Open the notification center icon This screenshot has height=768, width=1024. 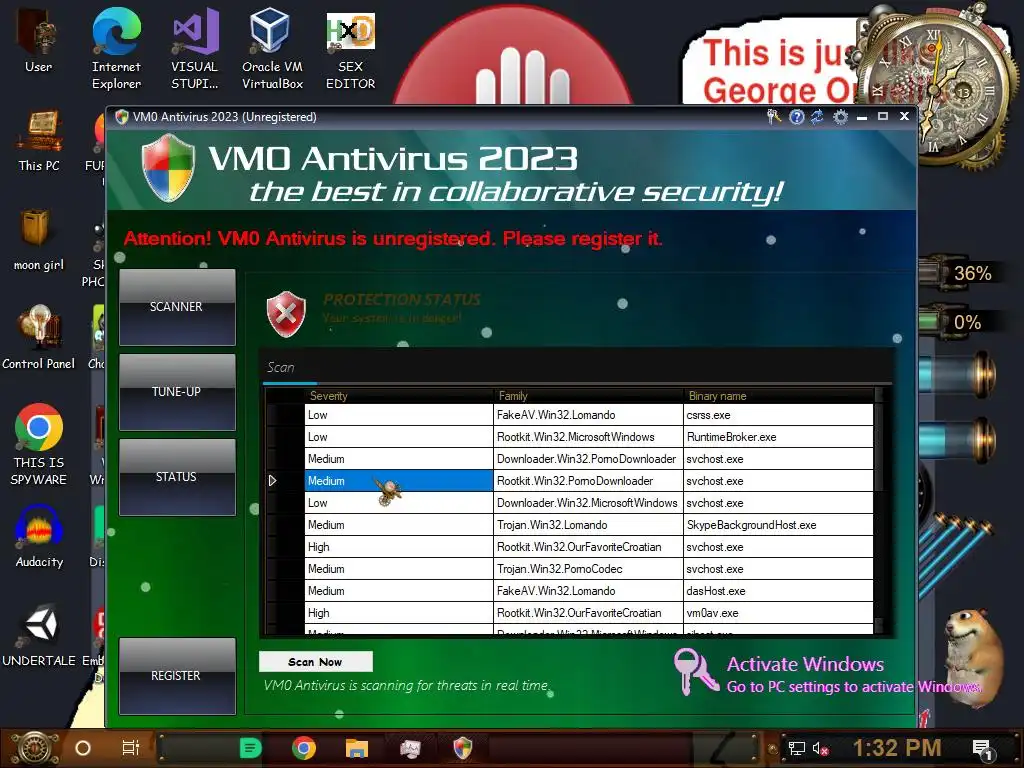[x=982, y=748]
